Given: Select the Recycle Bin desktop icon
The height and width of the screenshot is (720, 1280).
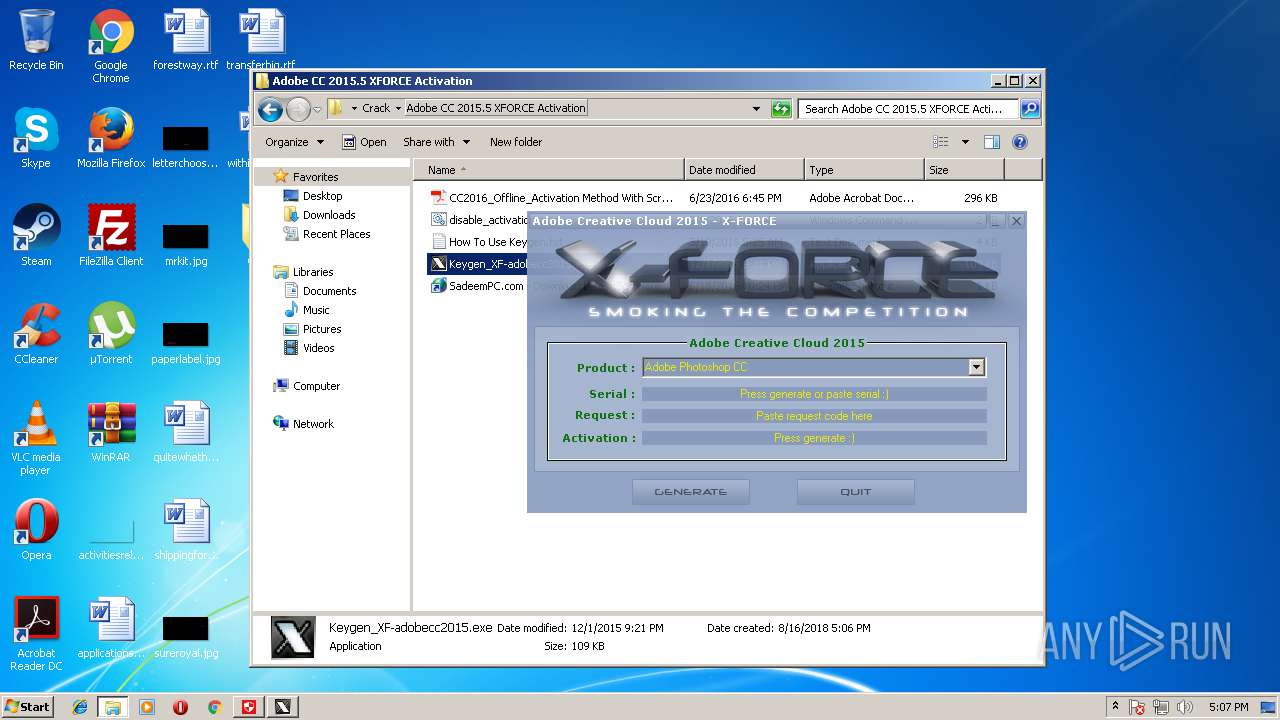Looking at the screenshot, I should click(36, 40).
